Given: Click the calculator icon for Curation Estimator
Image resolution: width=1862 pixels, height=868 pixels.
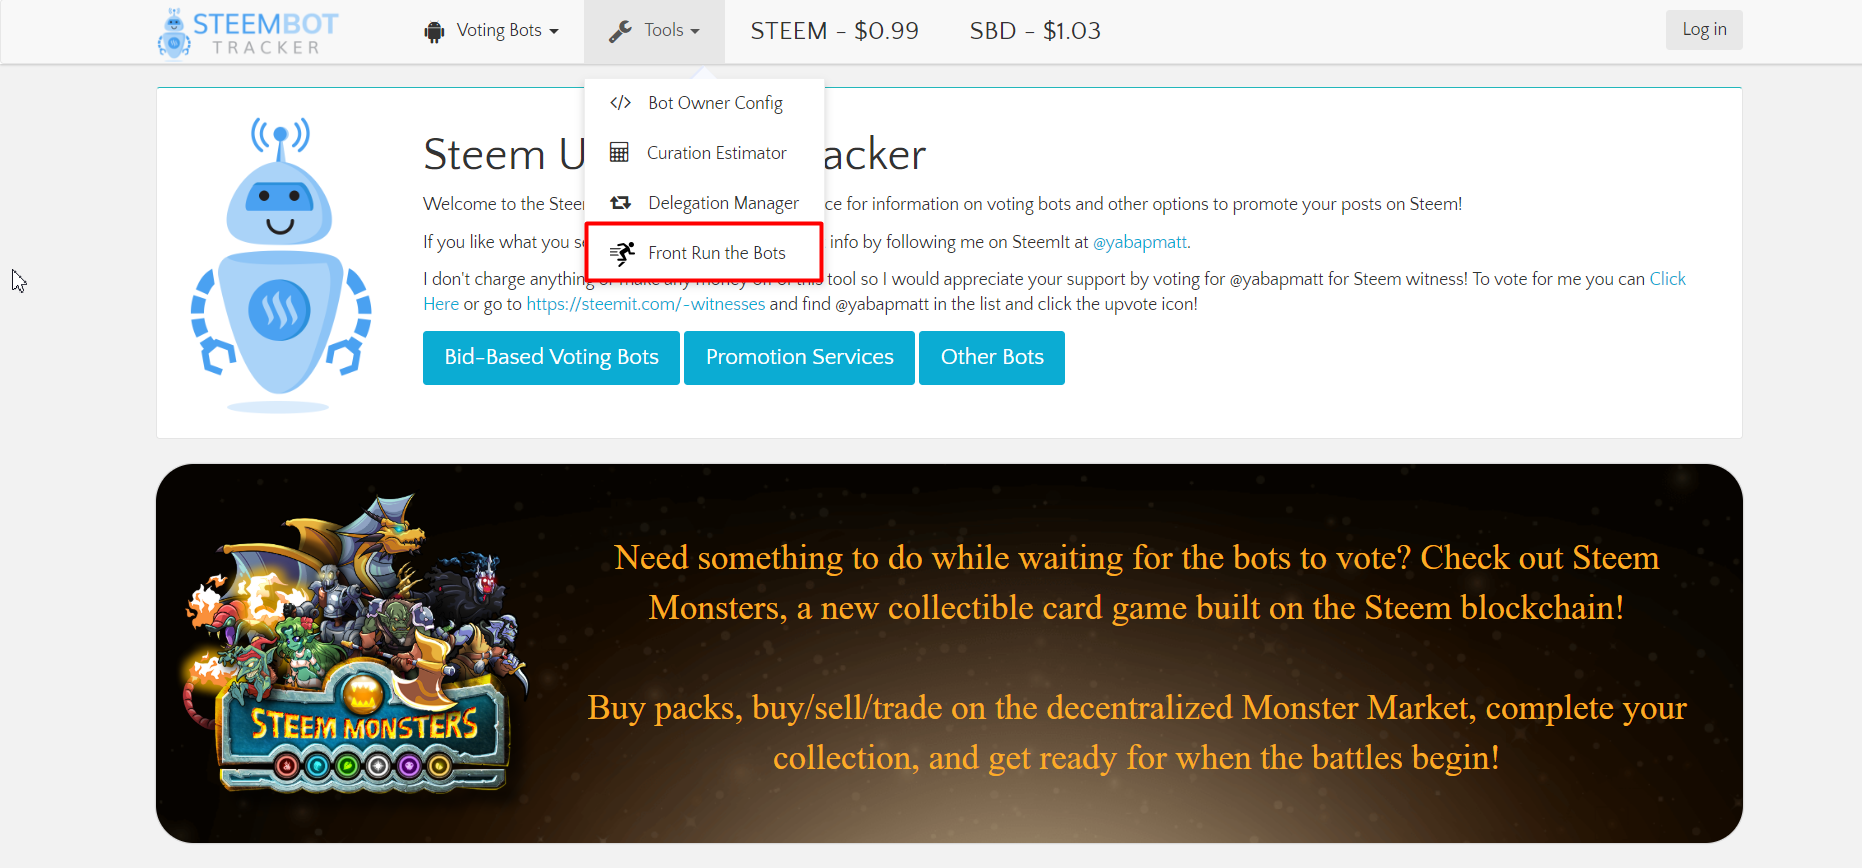Looking at the screenshot, I should click(619, 152).
